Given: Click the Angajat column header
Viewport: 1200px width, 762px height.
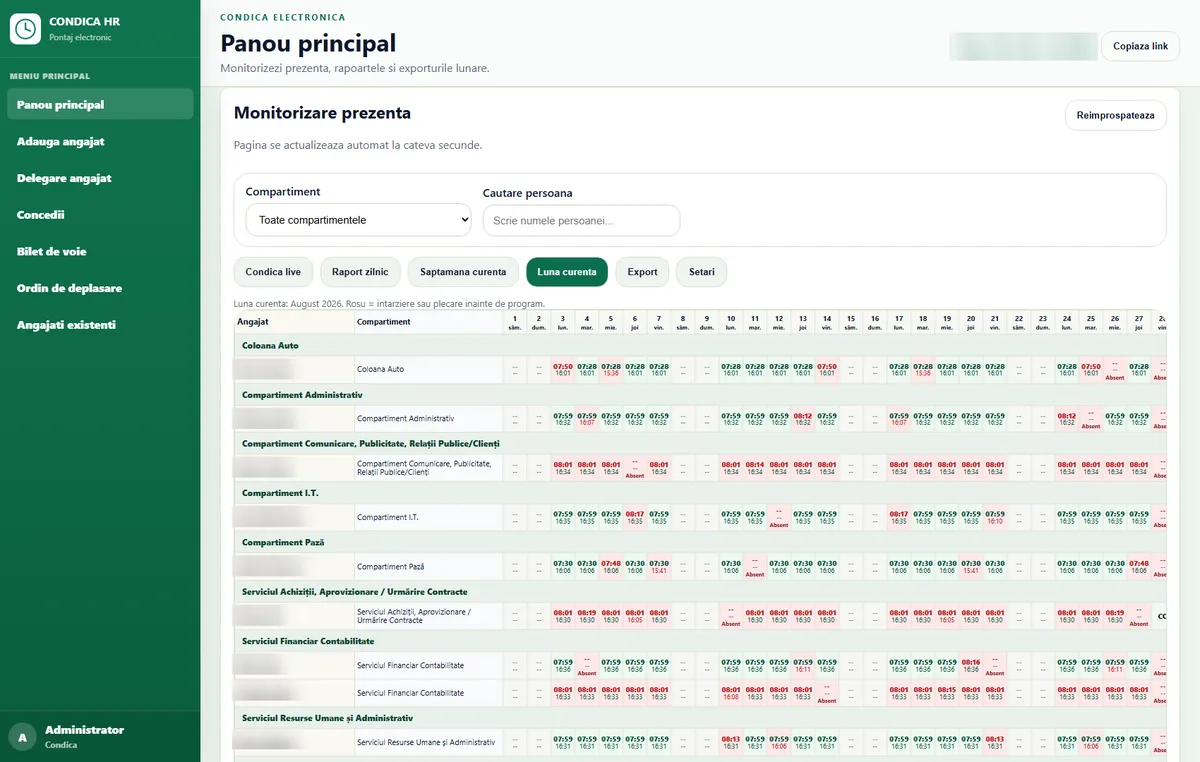Looking at the screenshot, I should (x=293, y=322).
